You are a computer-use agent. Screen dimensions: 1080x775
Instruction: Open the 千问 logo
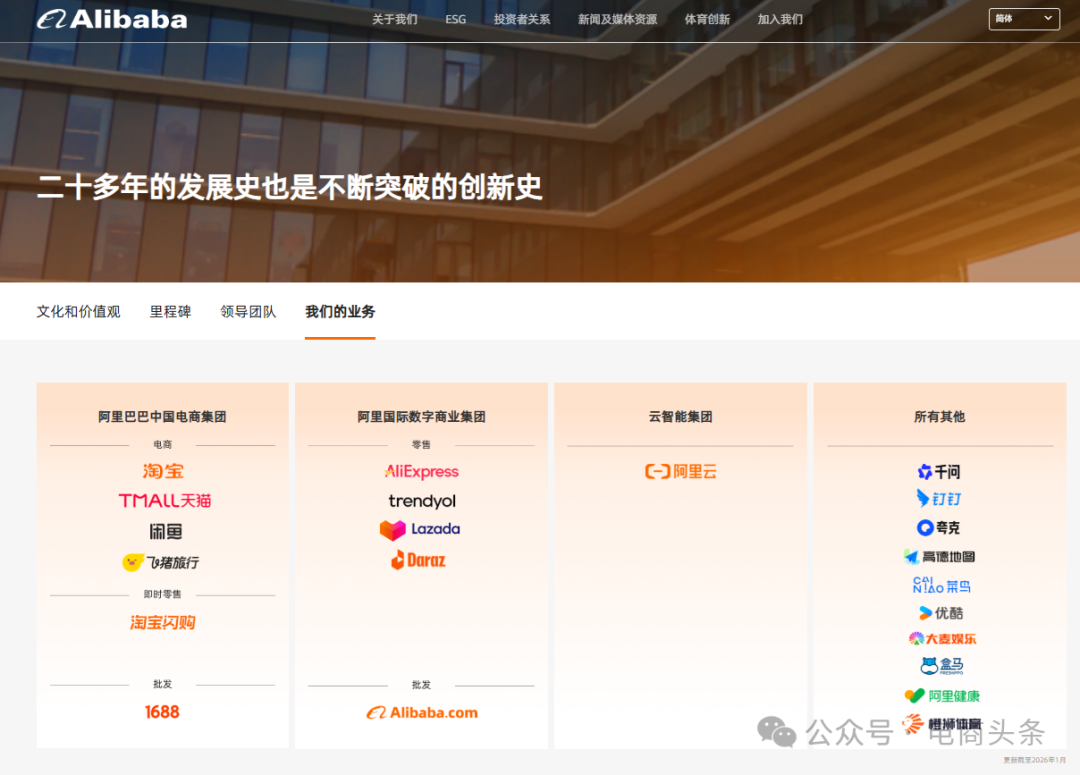pos(939,472)
